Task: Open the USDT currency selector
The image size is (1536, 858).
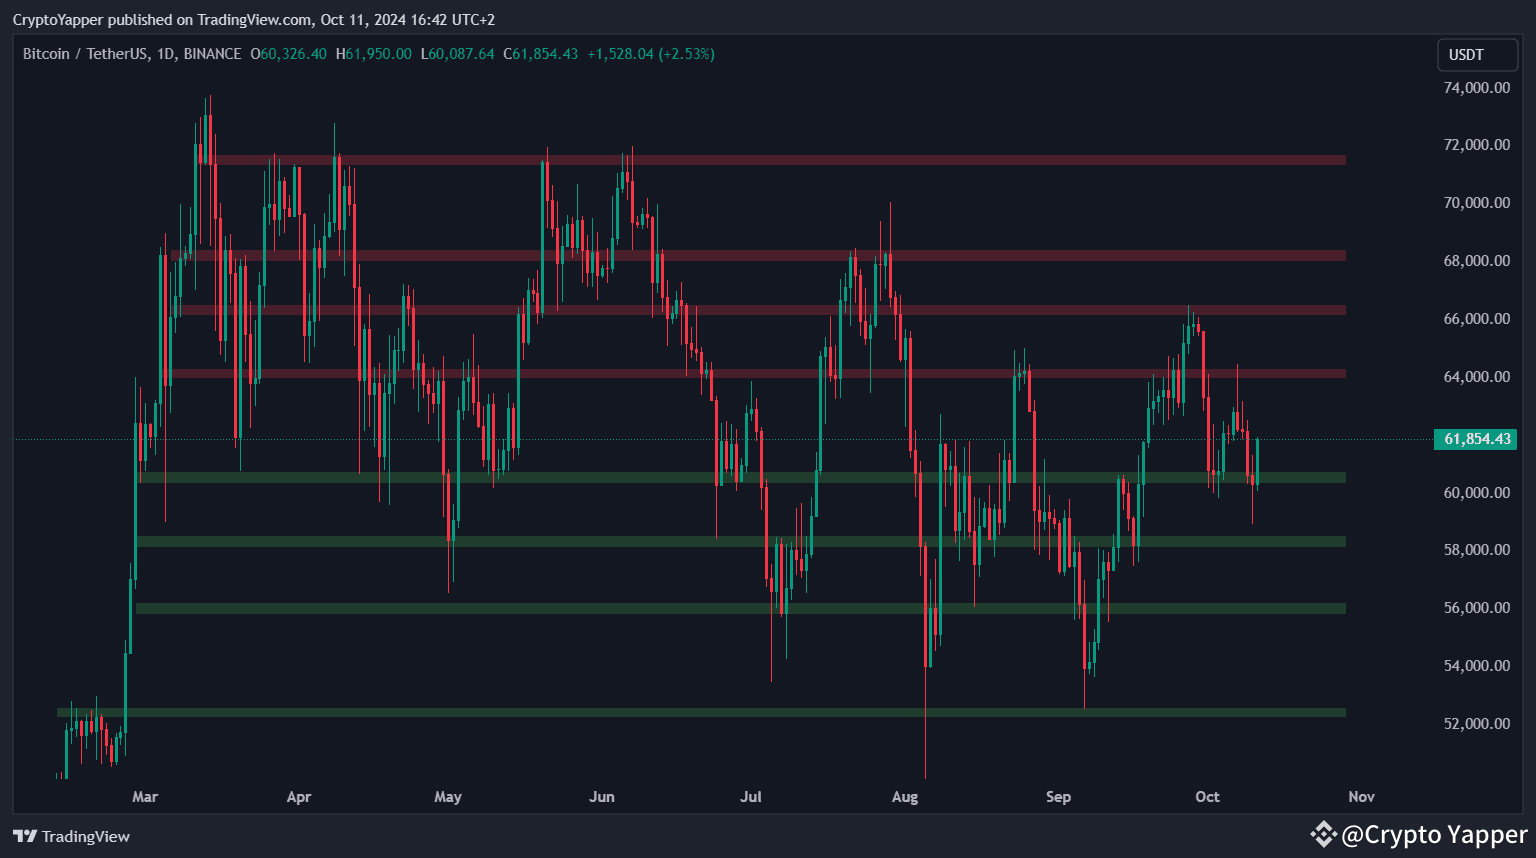Action: click(x=1477, y=55)
